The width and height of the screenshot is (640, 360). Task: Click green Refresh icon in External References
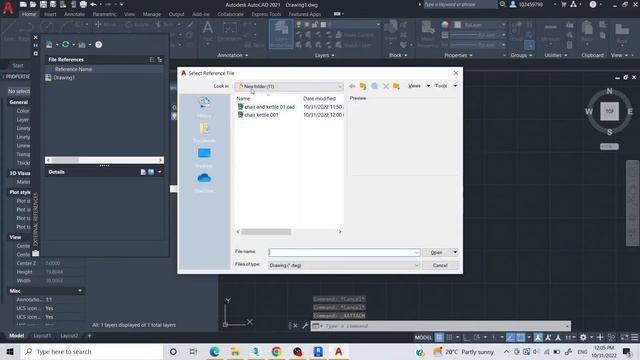65,44
